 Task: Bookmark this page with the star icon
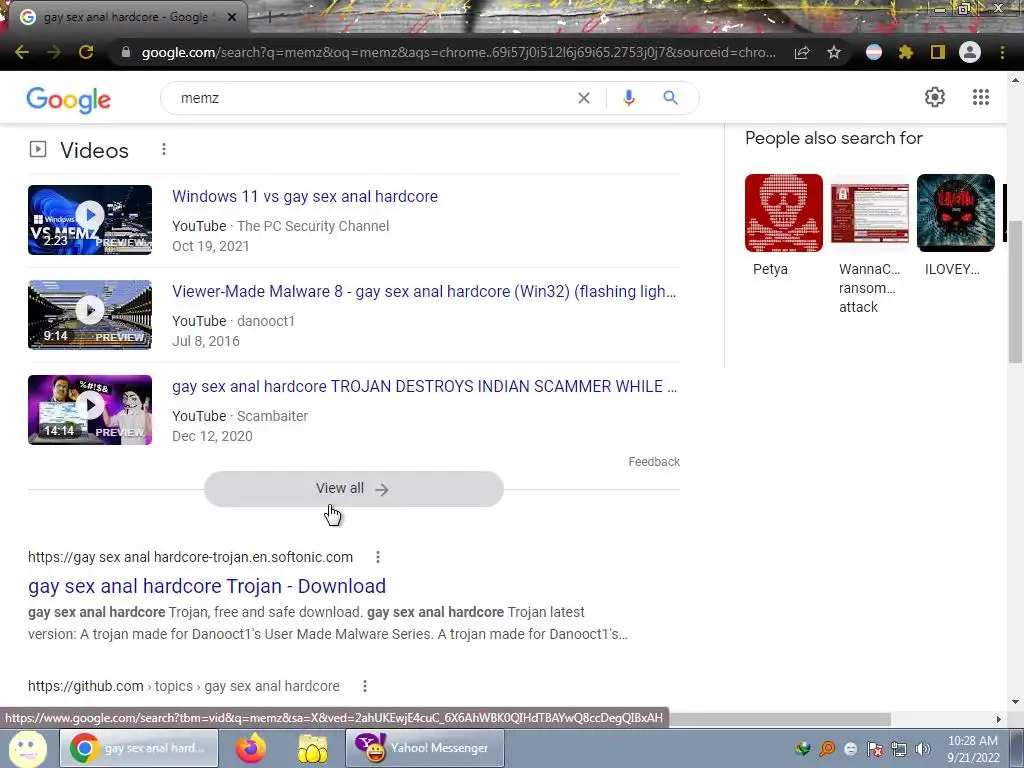(x=834, y=52)
